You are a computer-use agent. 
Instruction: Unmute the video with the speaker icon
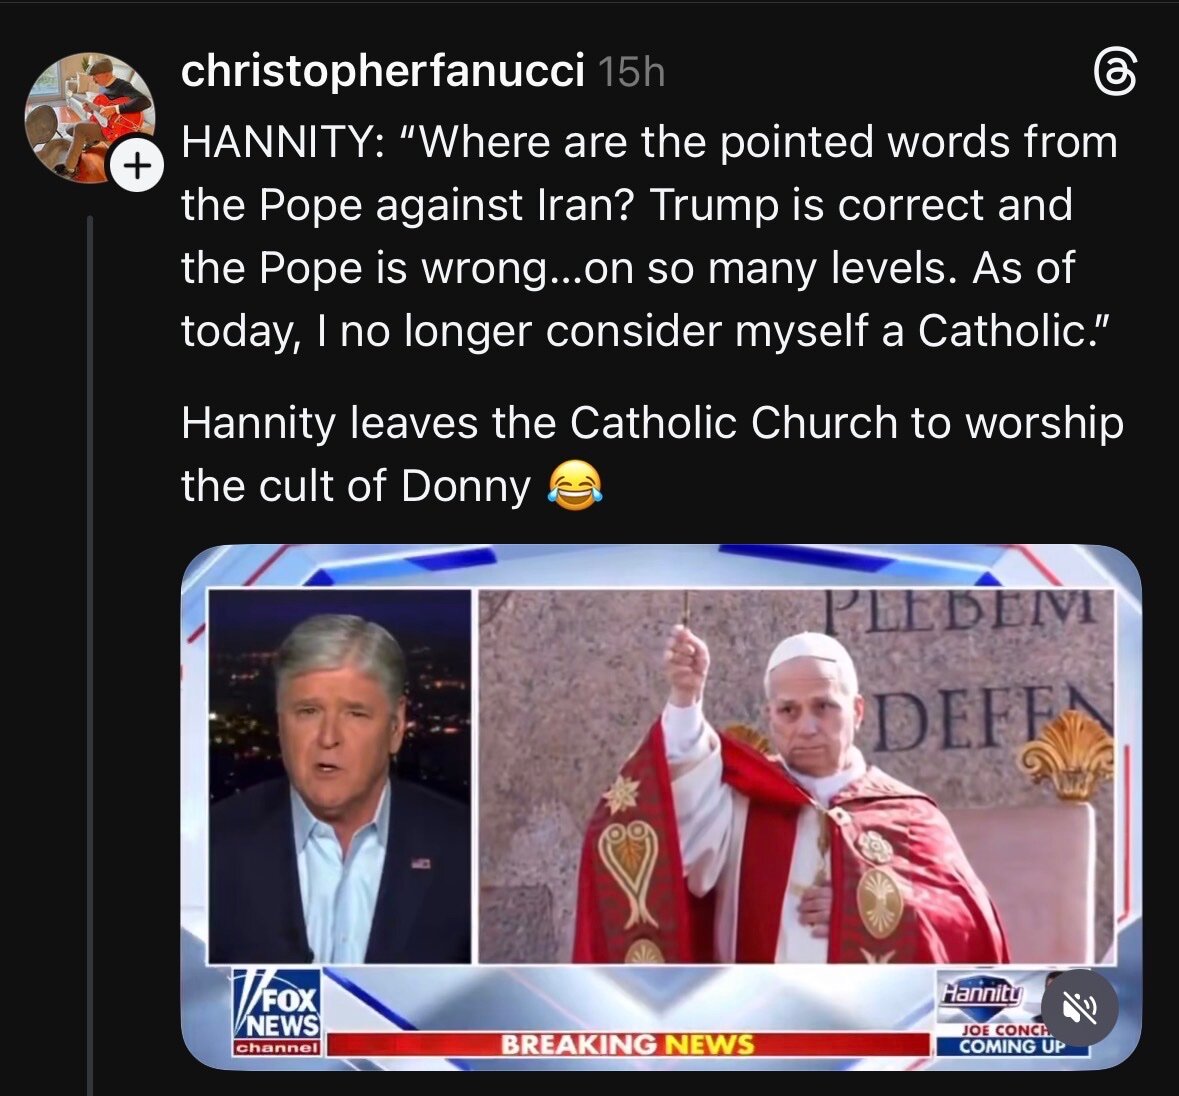1079,1009
